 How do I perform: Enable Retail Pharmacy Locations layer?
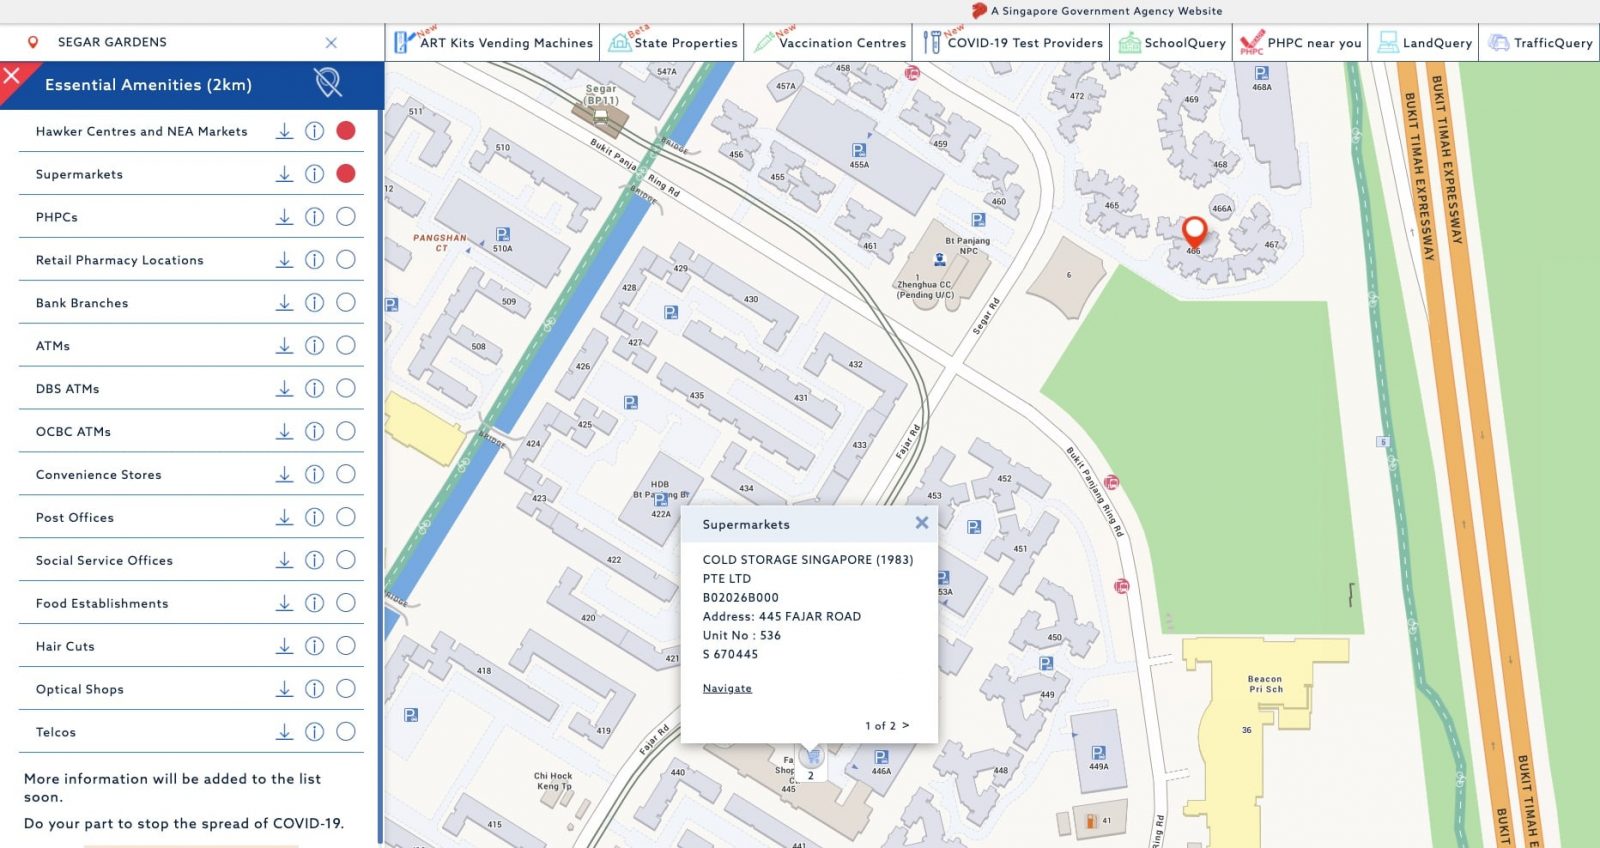[x=346, y=260]
